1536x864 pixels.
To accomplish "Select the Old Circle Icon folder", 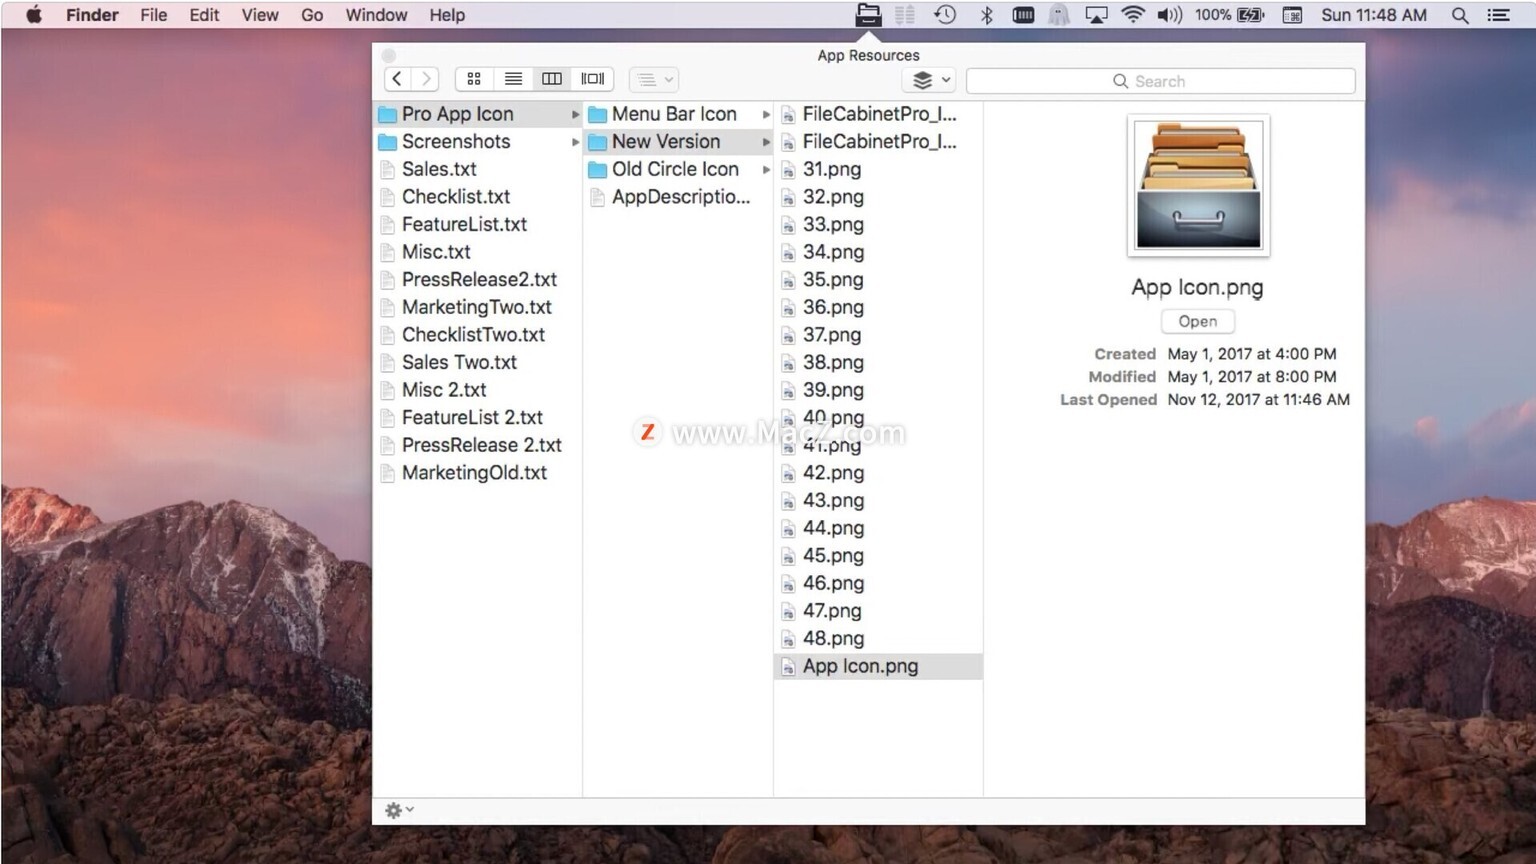I will pyautogui.click(x=678, y=170).
